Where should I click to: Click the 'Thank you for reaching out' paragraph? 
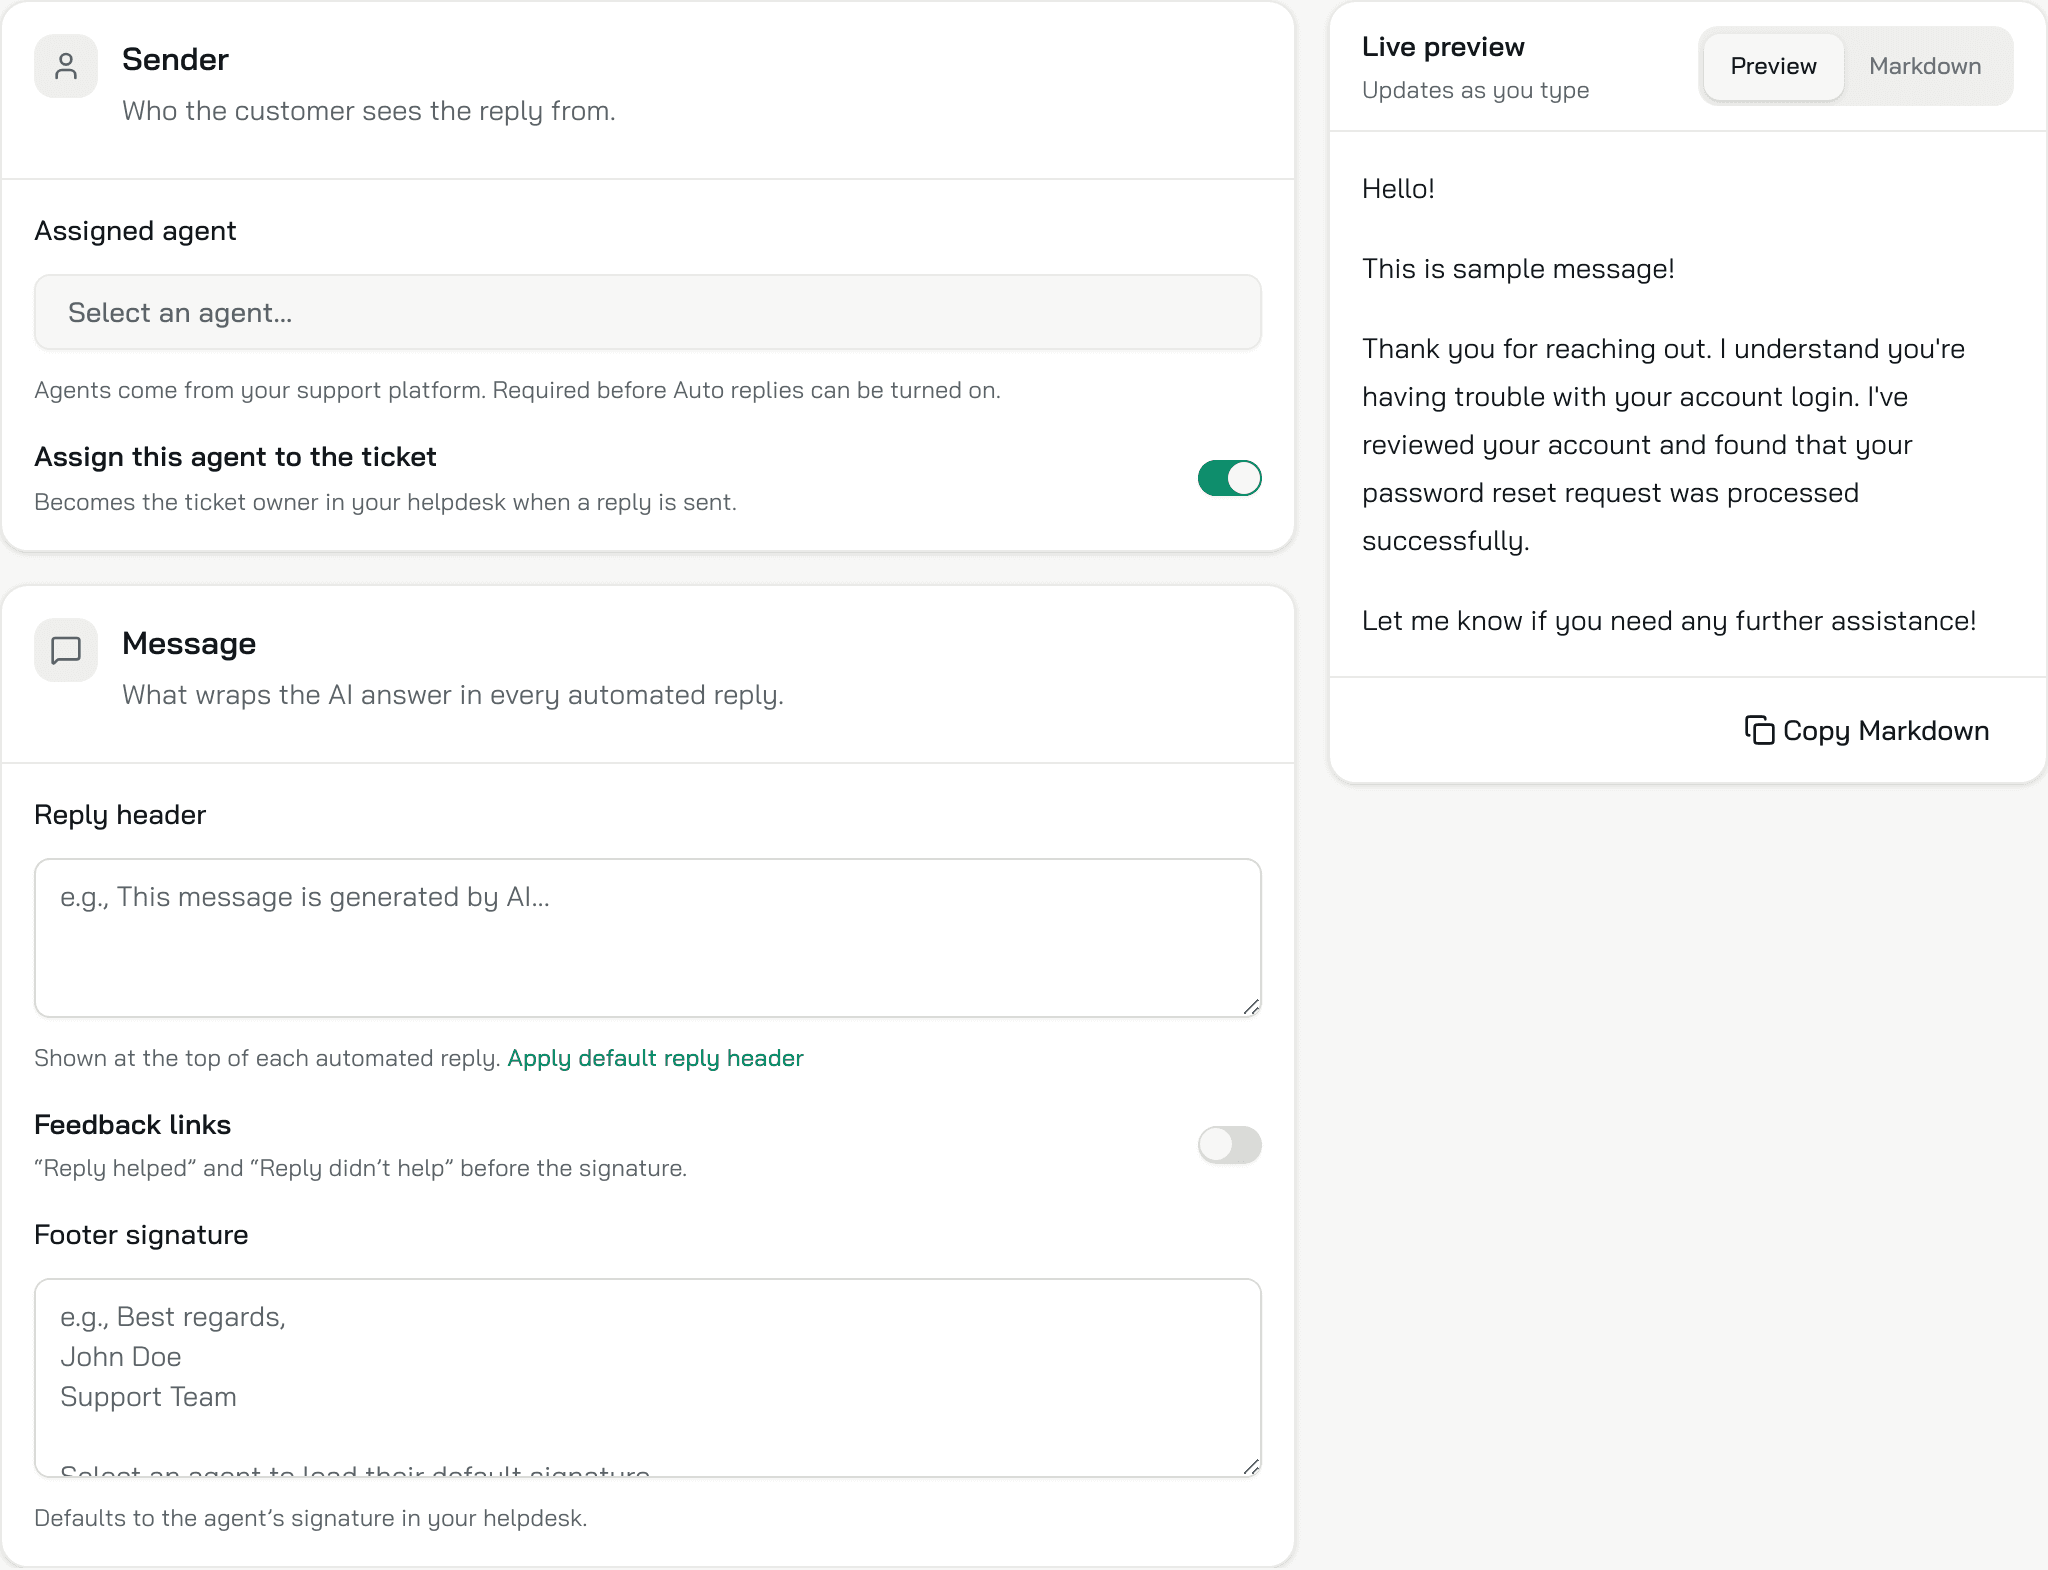point(1663,445)
